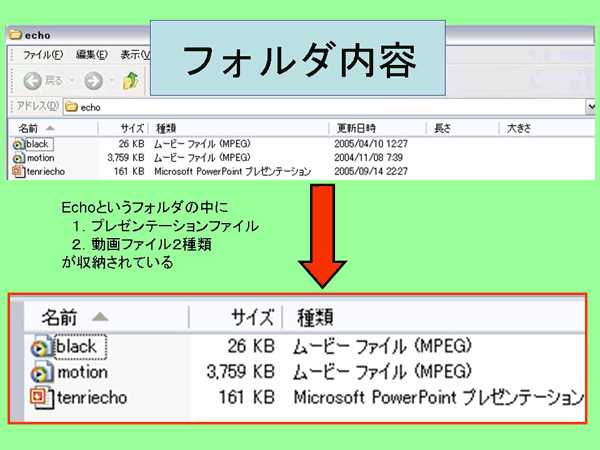The height and width of the screenshot is (450, 600).
Task: Select the tenriecho PowerPoint icon in the small upper list
Action: point(19,171)
